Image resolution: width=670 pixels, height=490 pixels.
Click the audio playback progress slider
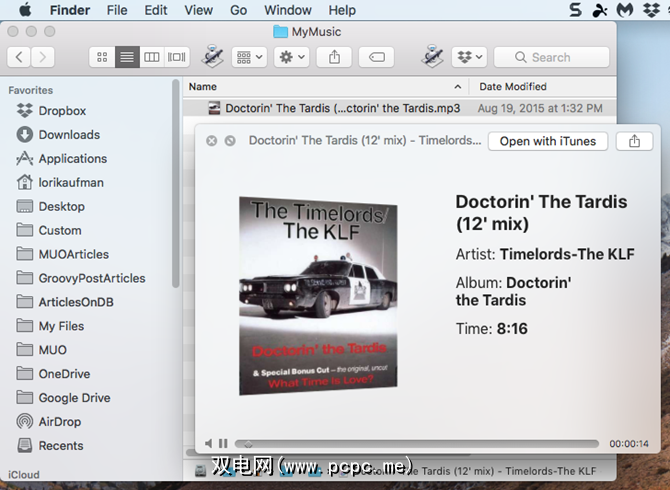420,443
